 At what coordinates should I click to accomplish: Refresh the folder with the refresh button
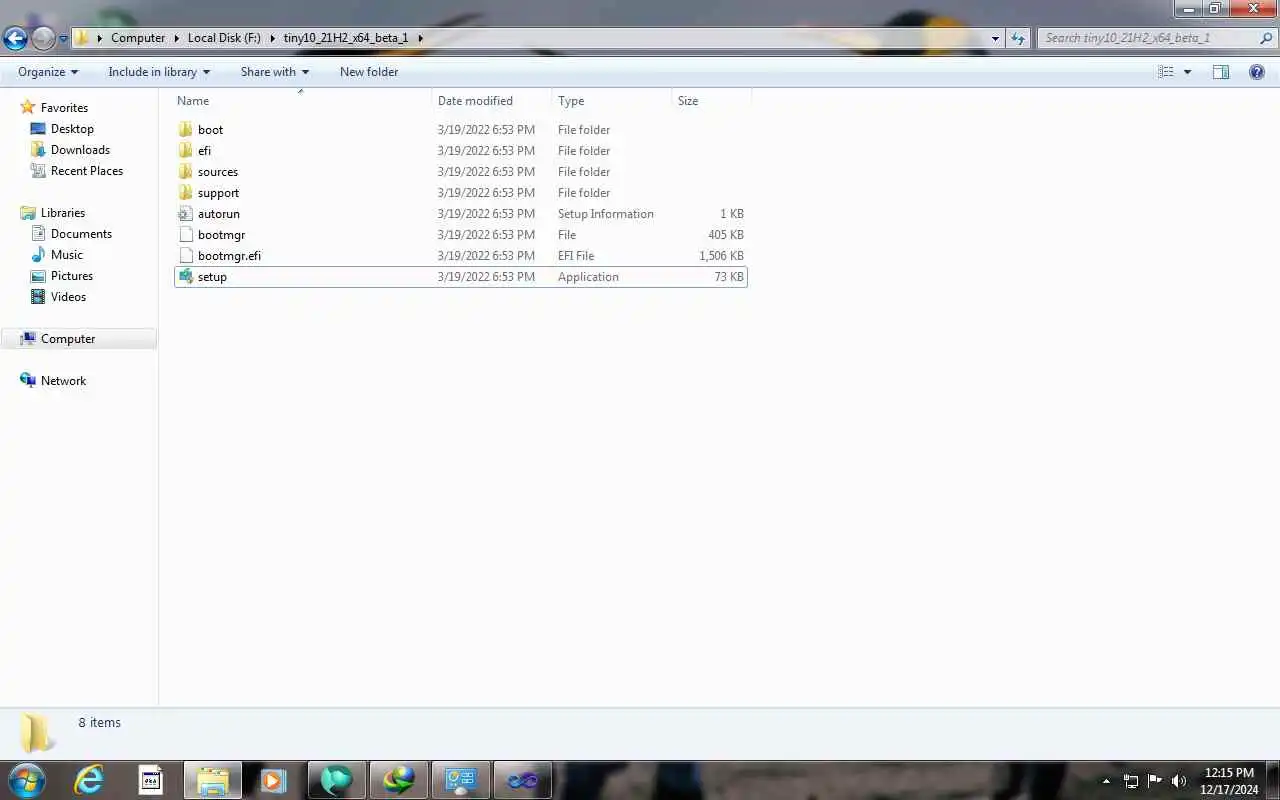(x=1018, y=38)
